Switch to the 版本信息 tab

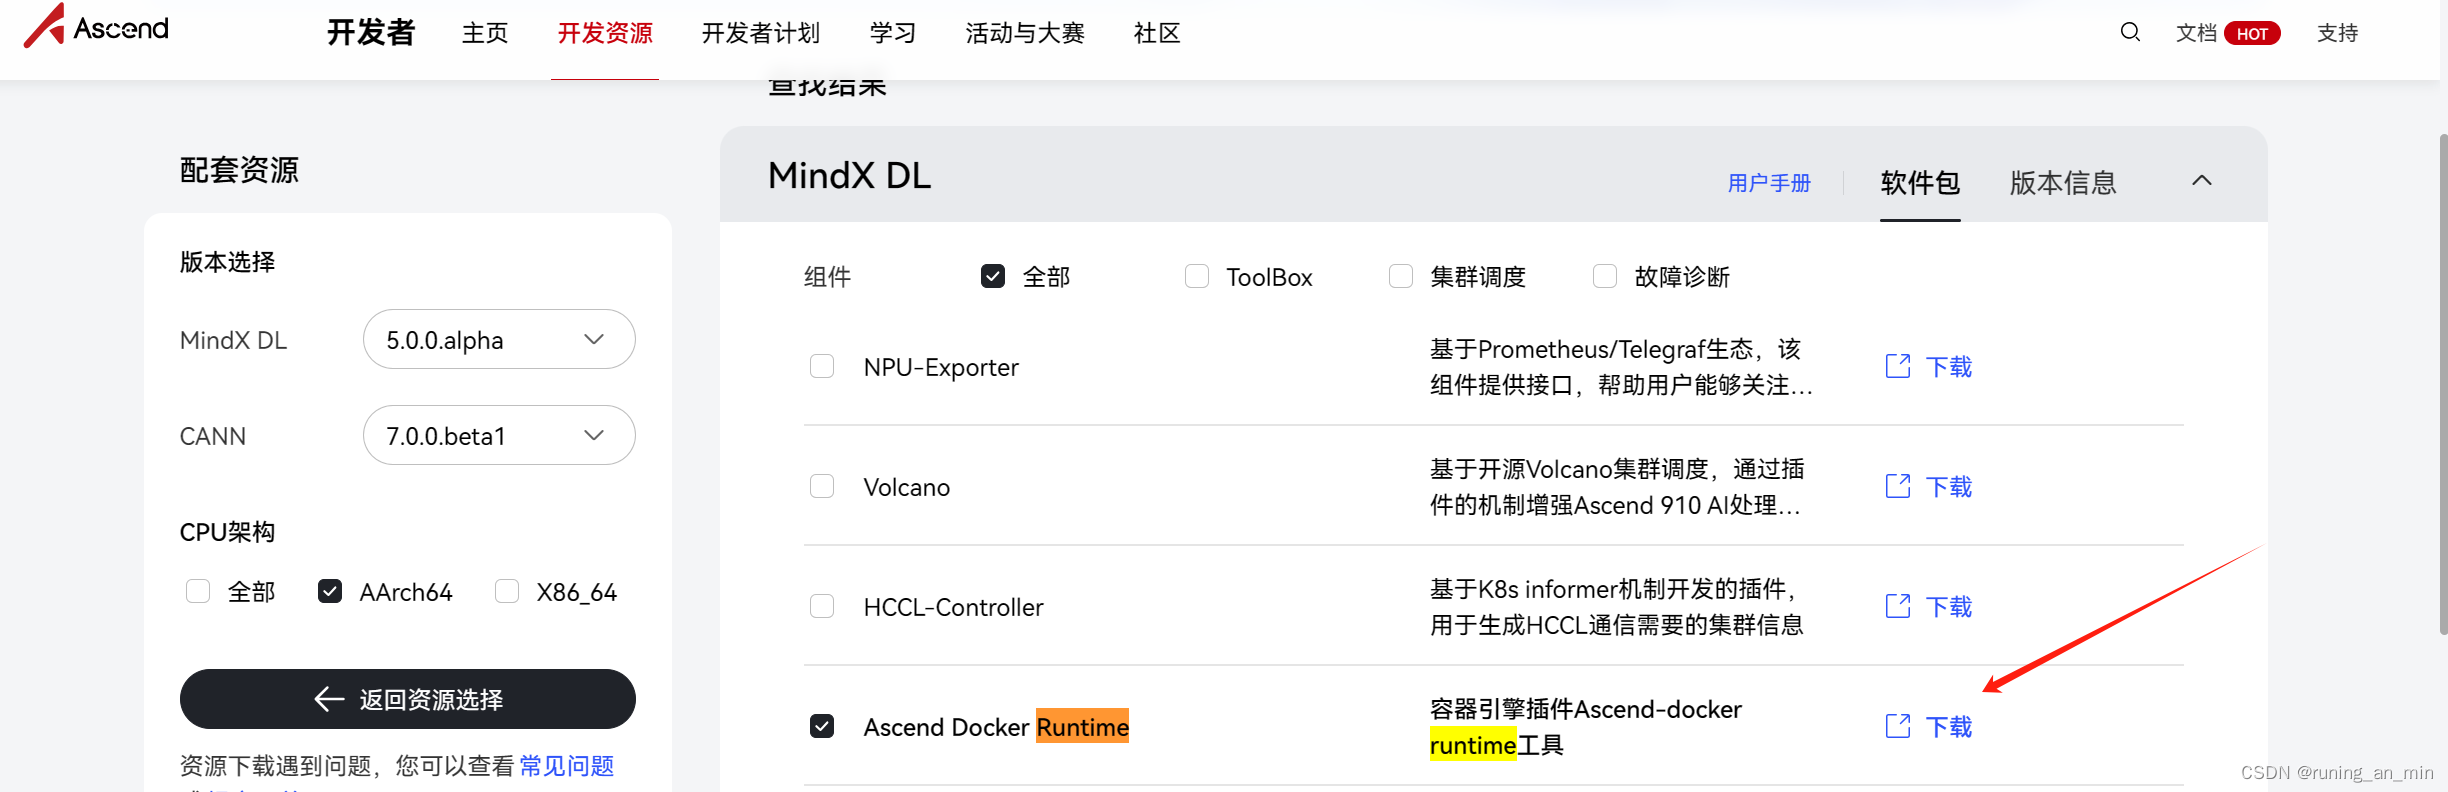2062,182
